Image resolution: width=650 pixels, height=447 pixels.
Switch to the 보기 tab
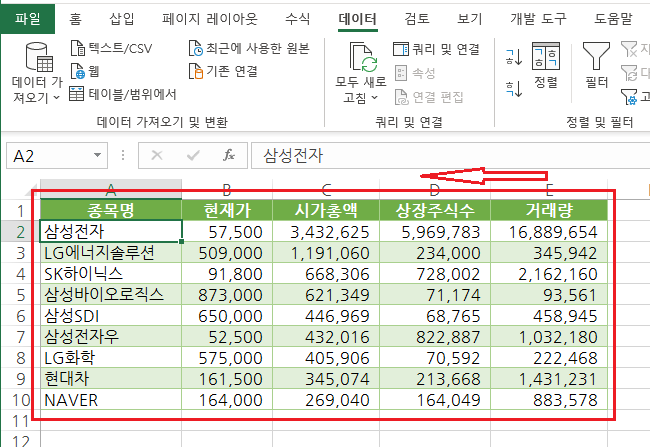point(470,19)
